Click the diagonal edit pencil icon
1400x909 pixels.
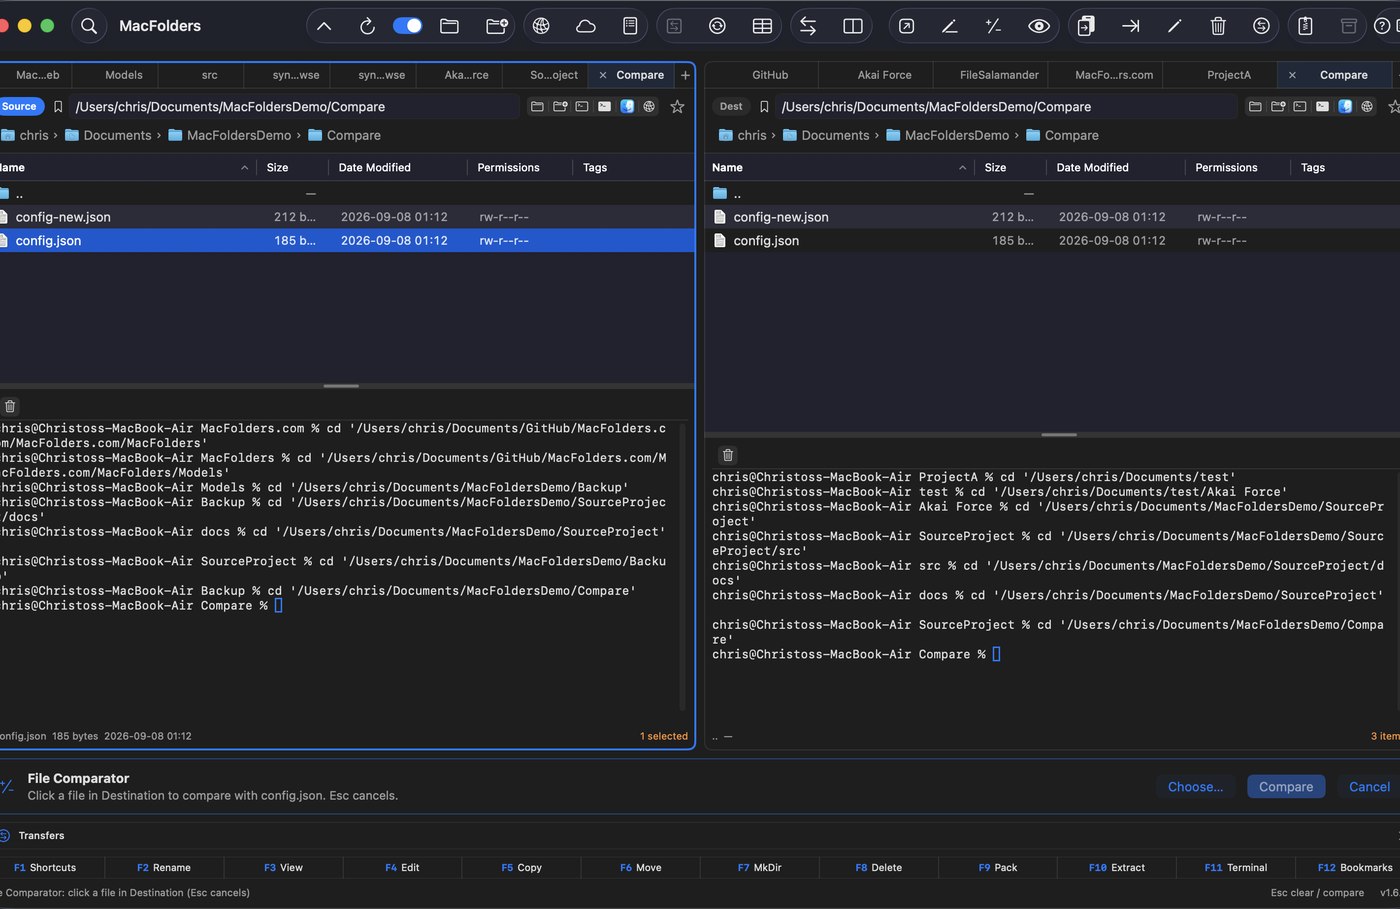pyautogui.click(x=1175, y=26)
